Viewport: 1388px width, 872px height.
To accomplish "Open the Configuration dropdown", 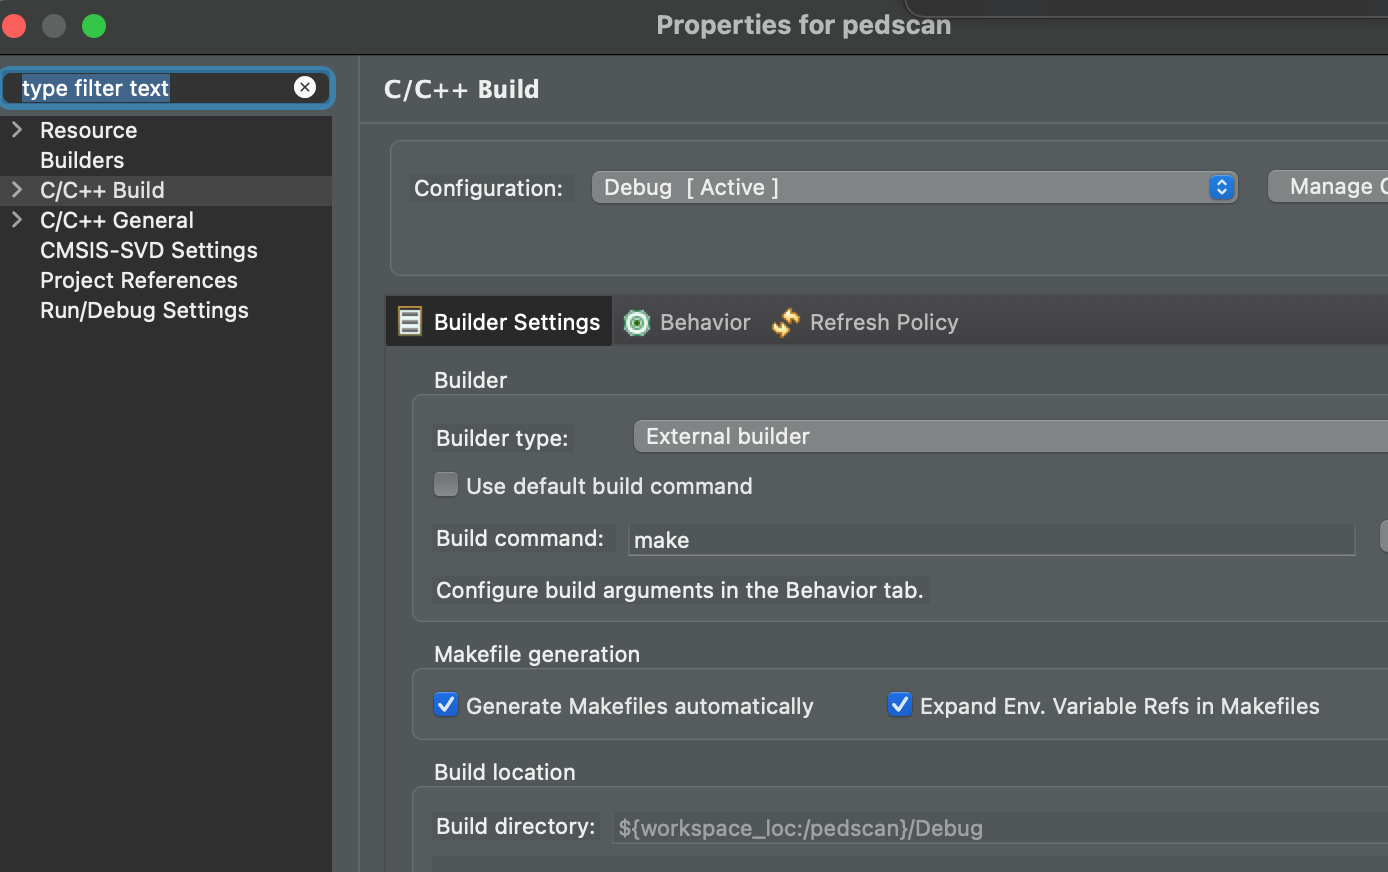I will click(x=915, y=187).
